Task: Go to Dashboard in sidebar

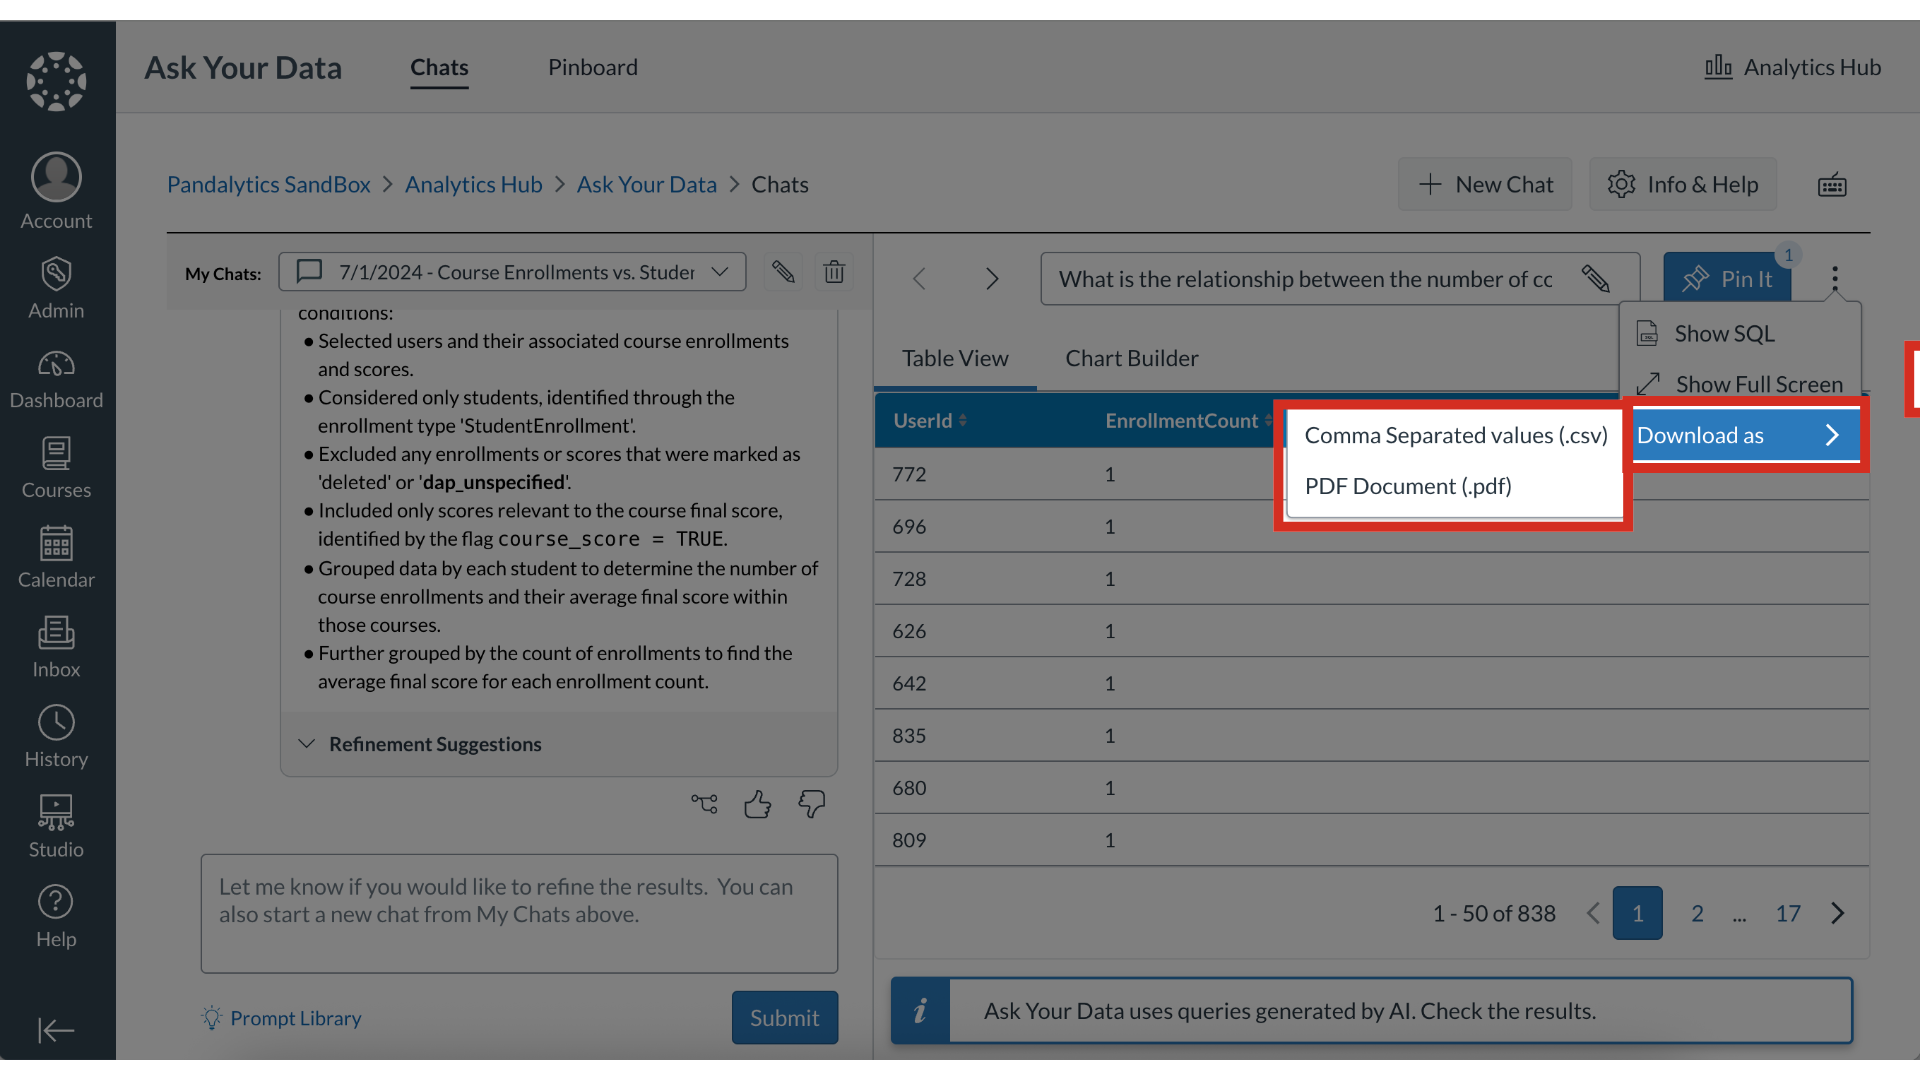Action: coord(56,379)
